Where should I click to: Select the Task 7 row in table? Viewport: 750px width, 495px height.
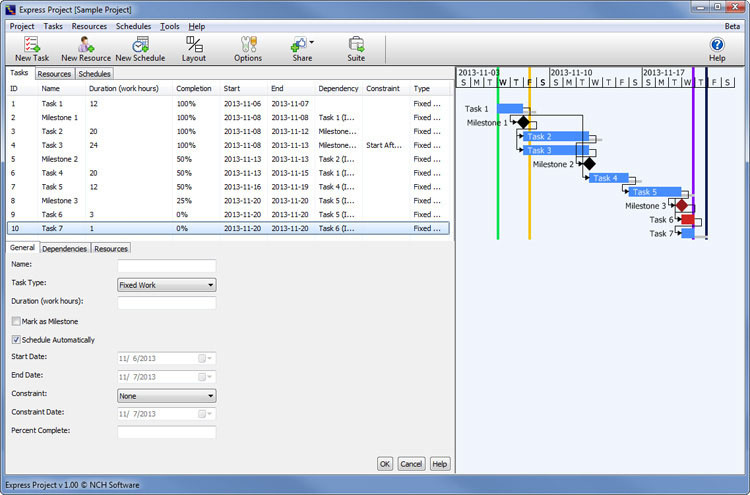[228, 229]
